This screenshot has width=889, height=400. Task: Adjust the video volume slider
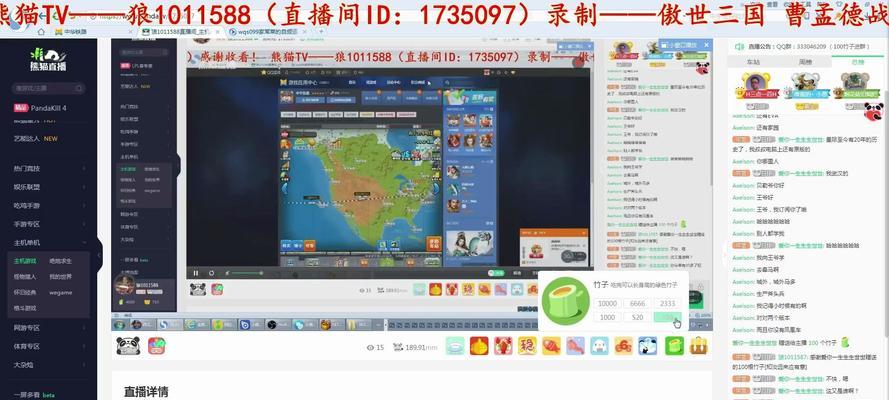click(247, 273)
